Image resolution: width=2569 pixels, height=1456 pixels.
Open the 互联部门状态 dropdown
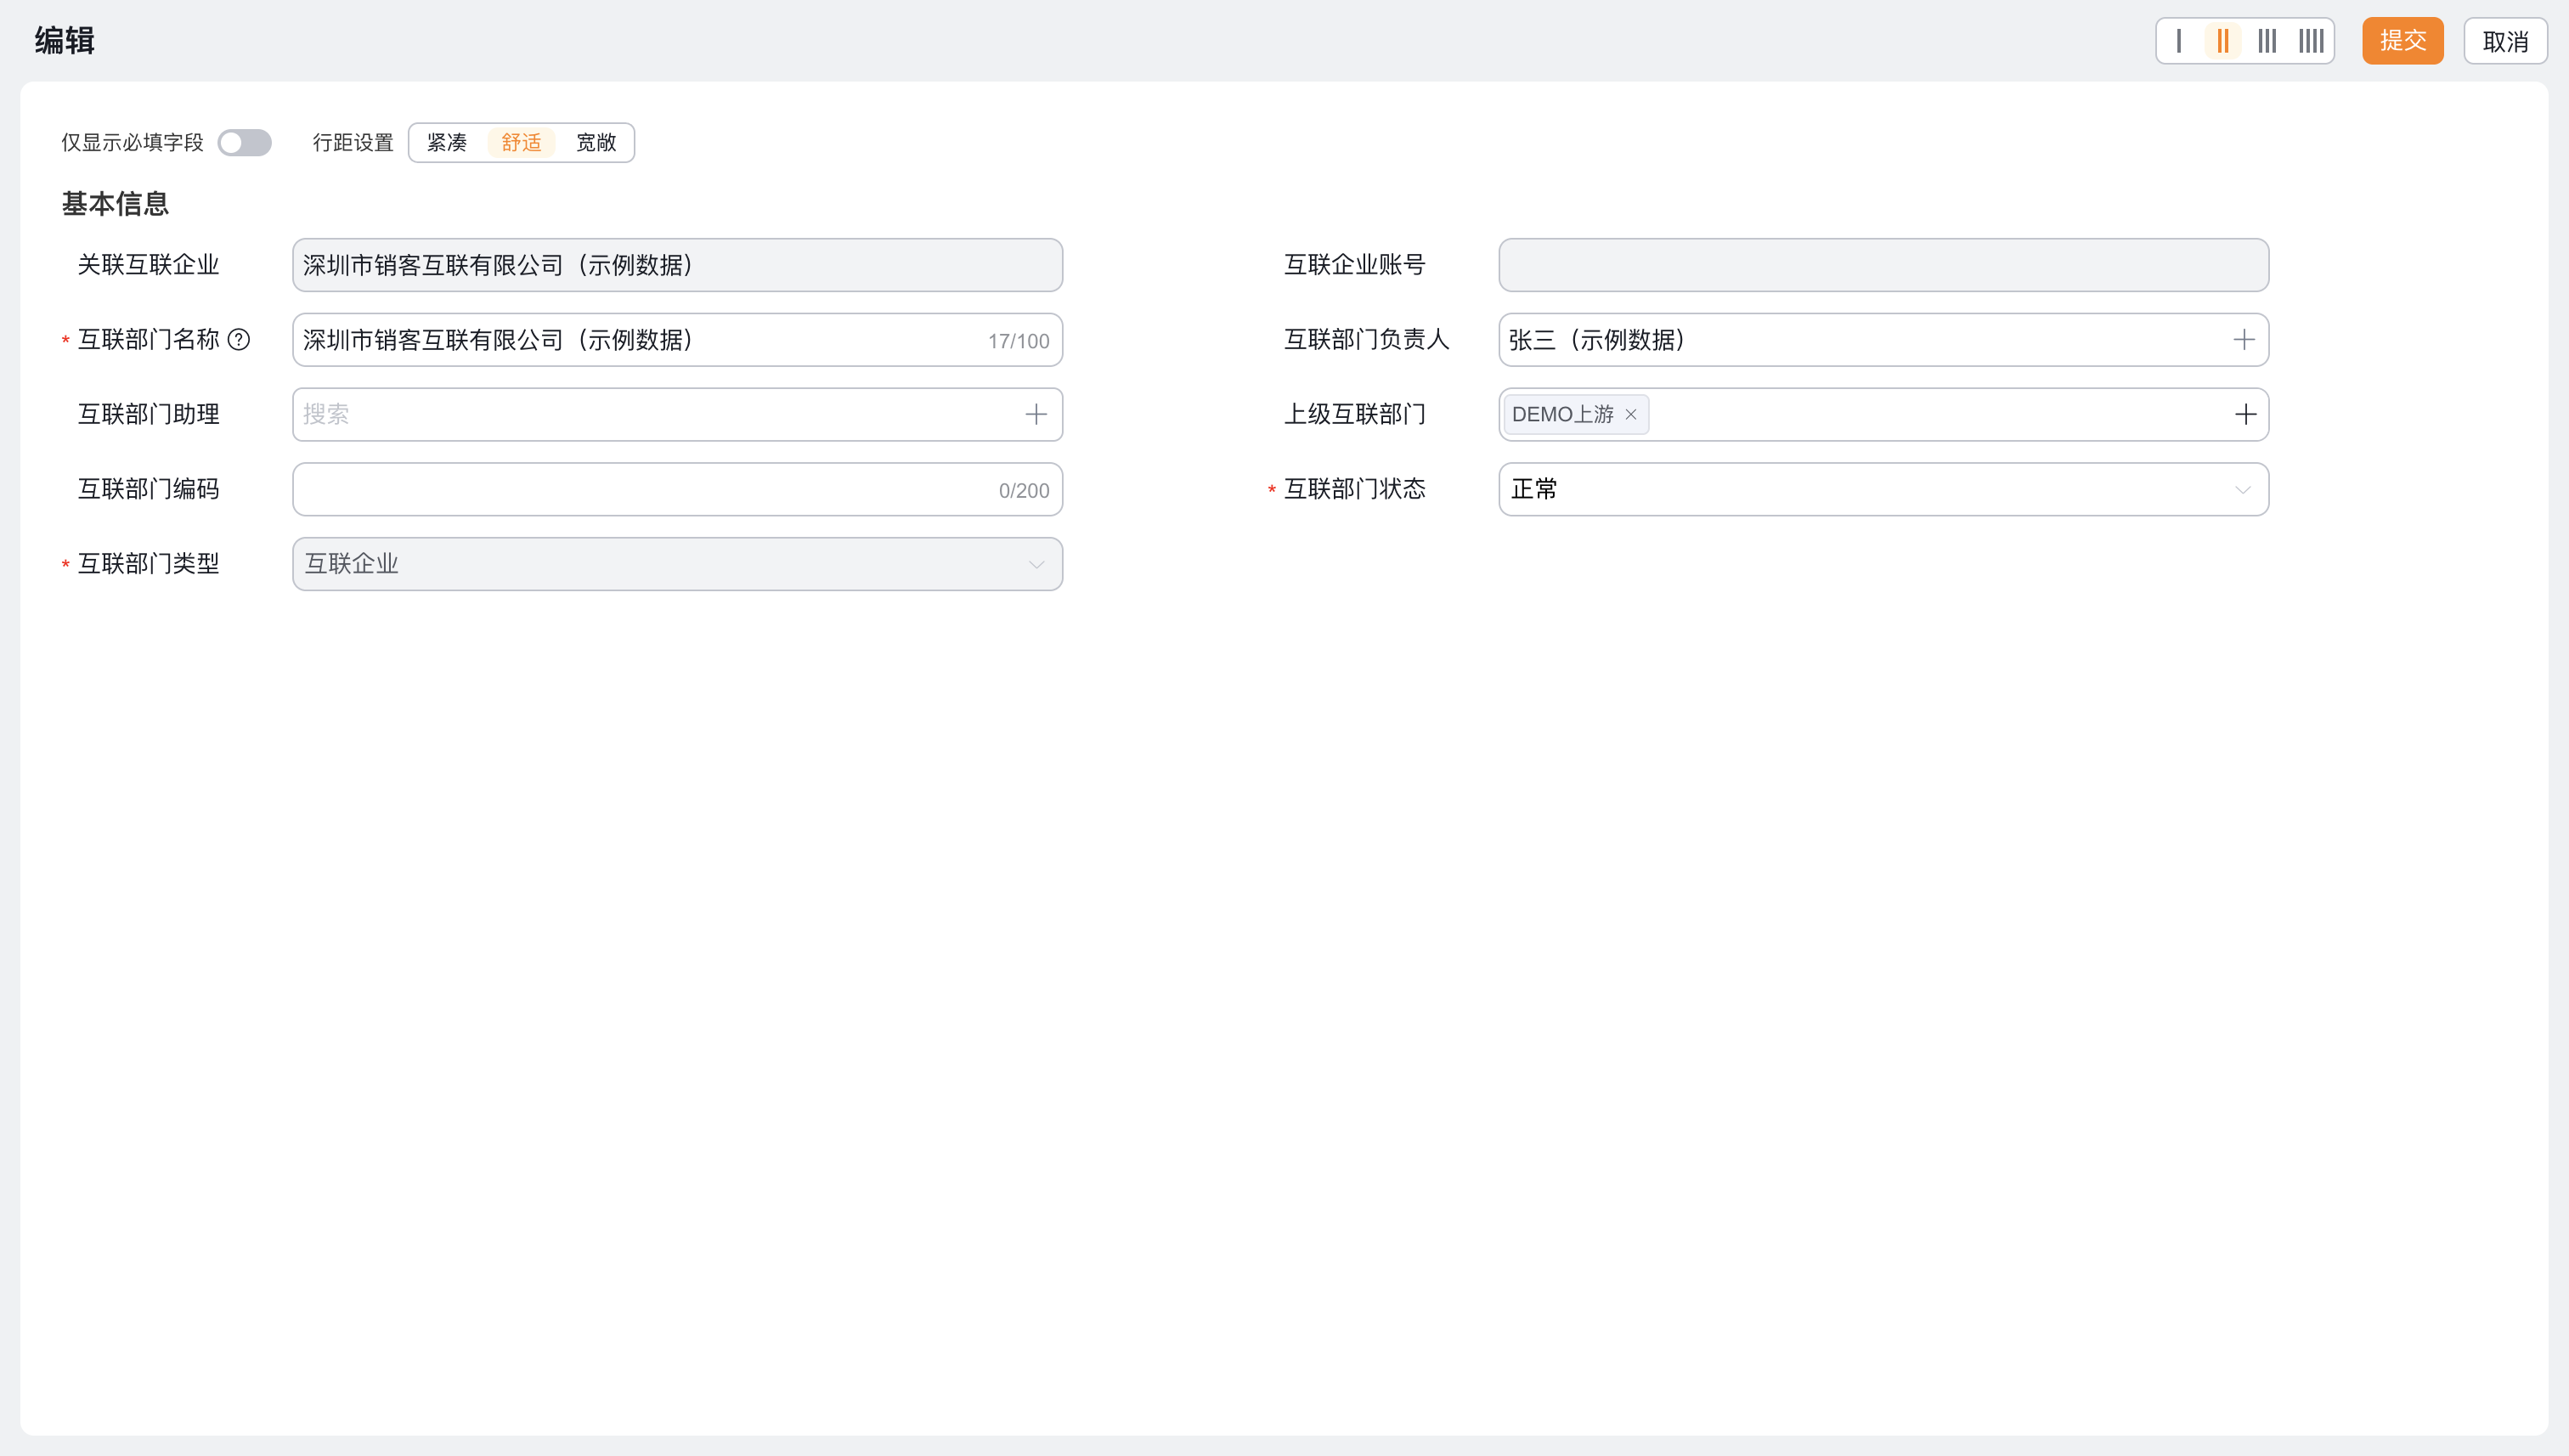1884,489
